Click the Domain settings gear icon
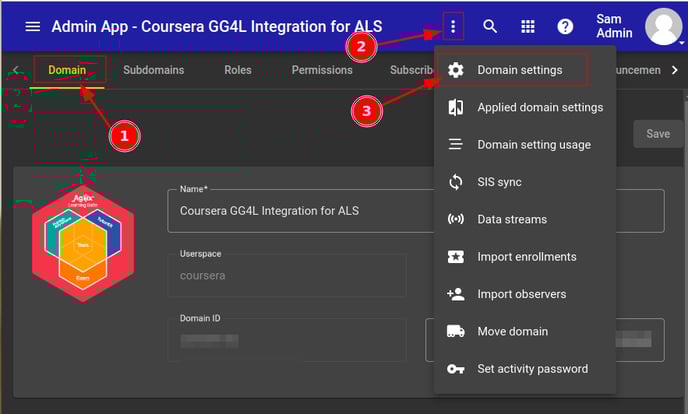688x414 pixels. (455, 70)
